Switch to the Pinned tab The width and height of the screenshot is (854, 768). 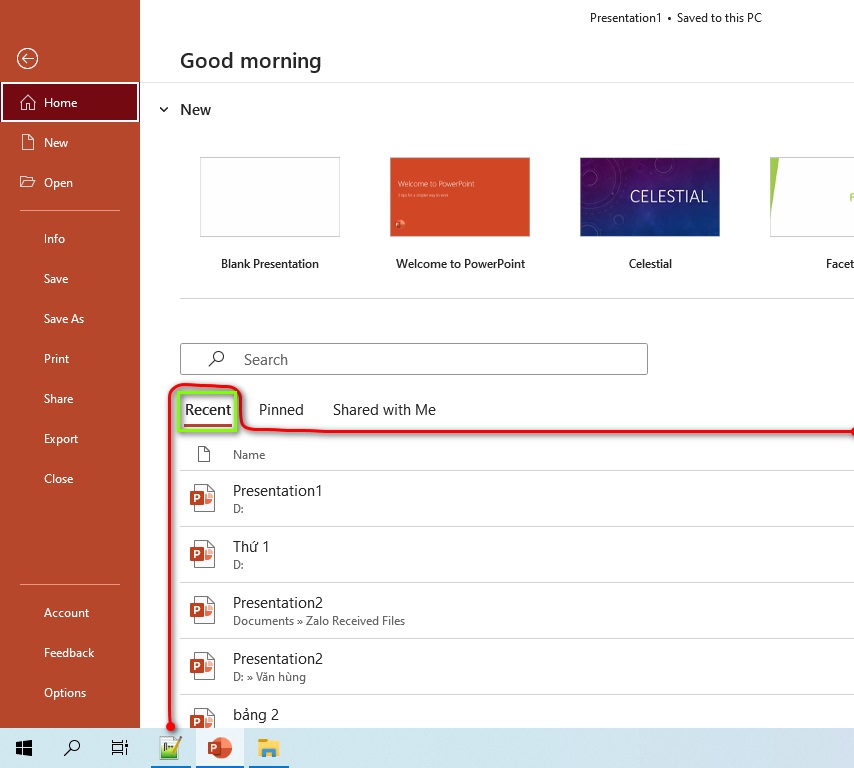point(281,410)
